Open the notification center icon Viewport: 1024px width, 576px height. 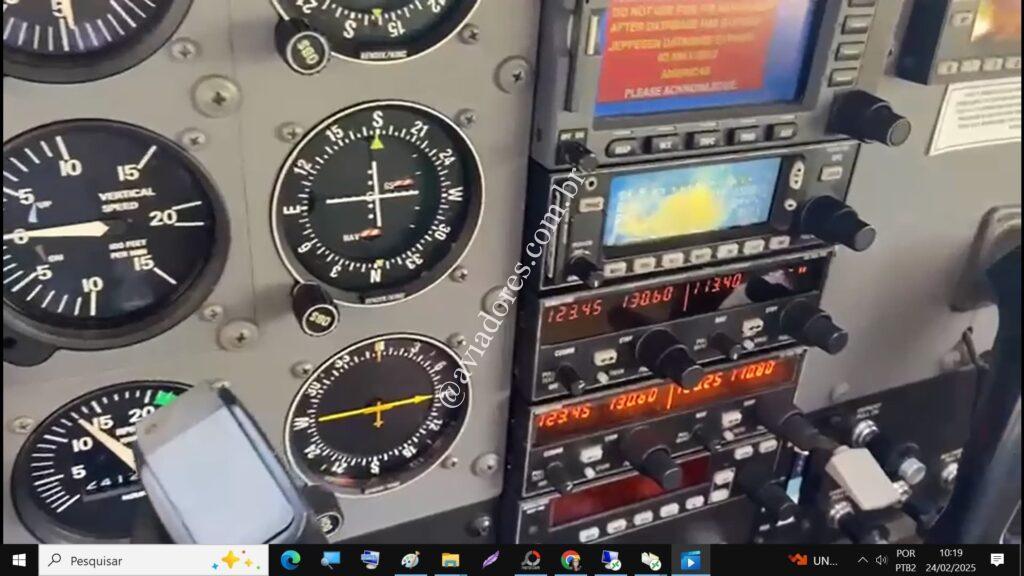click(x=997, y=560)
